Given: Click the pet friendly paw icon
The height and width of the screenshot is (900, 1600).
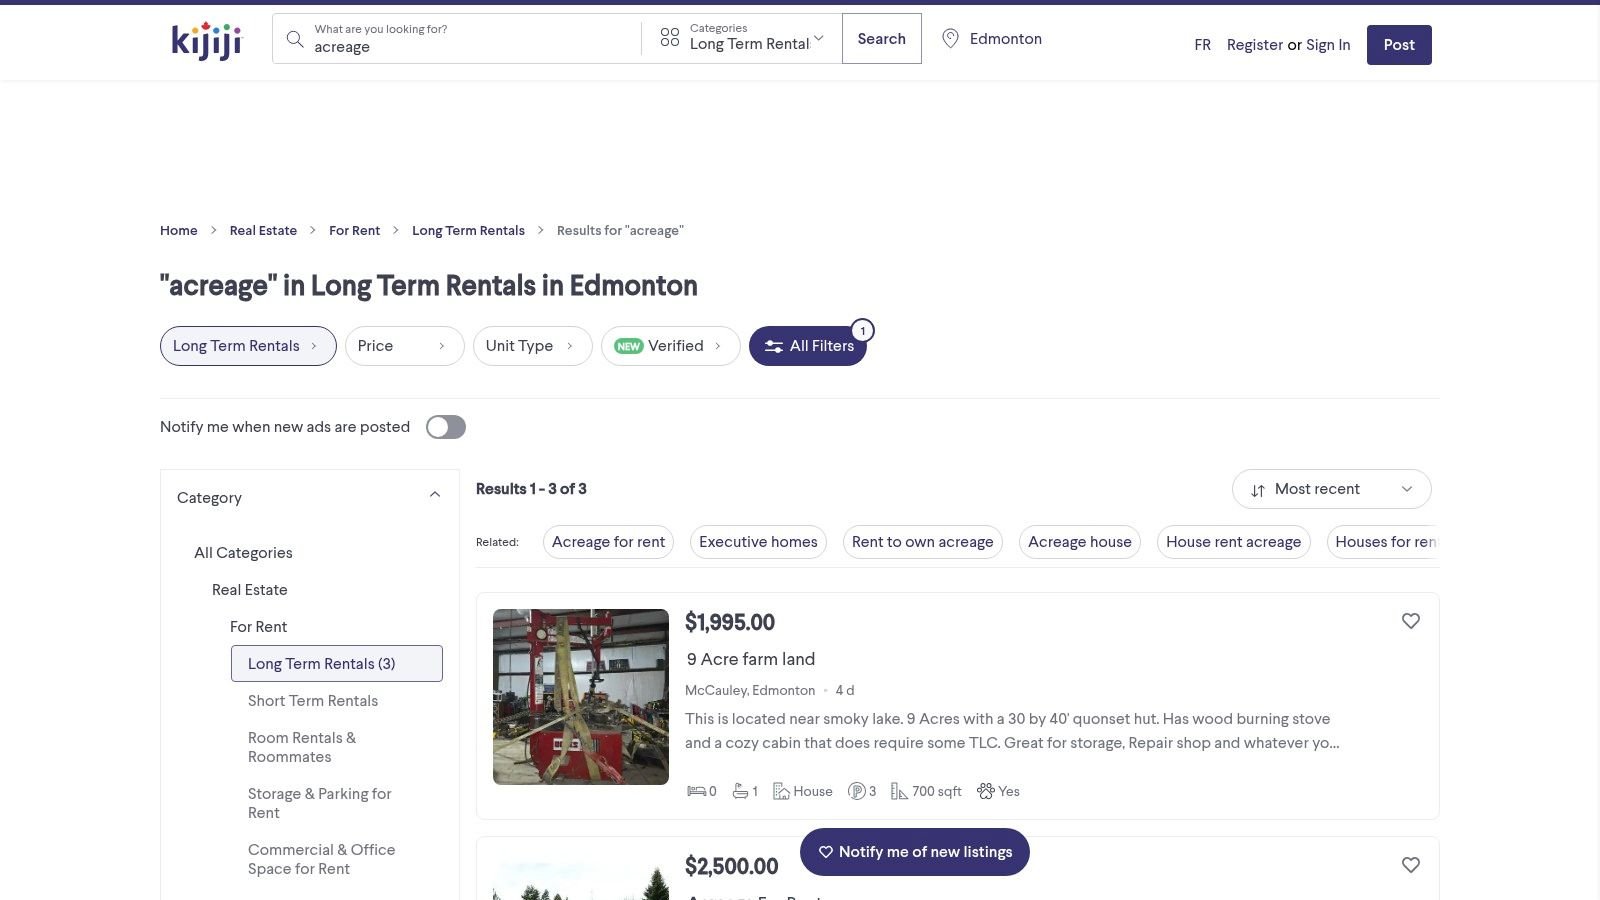Looking at the screenshot, I should [x=985, y=791].
